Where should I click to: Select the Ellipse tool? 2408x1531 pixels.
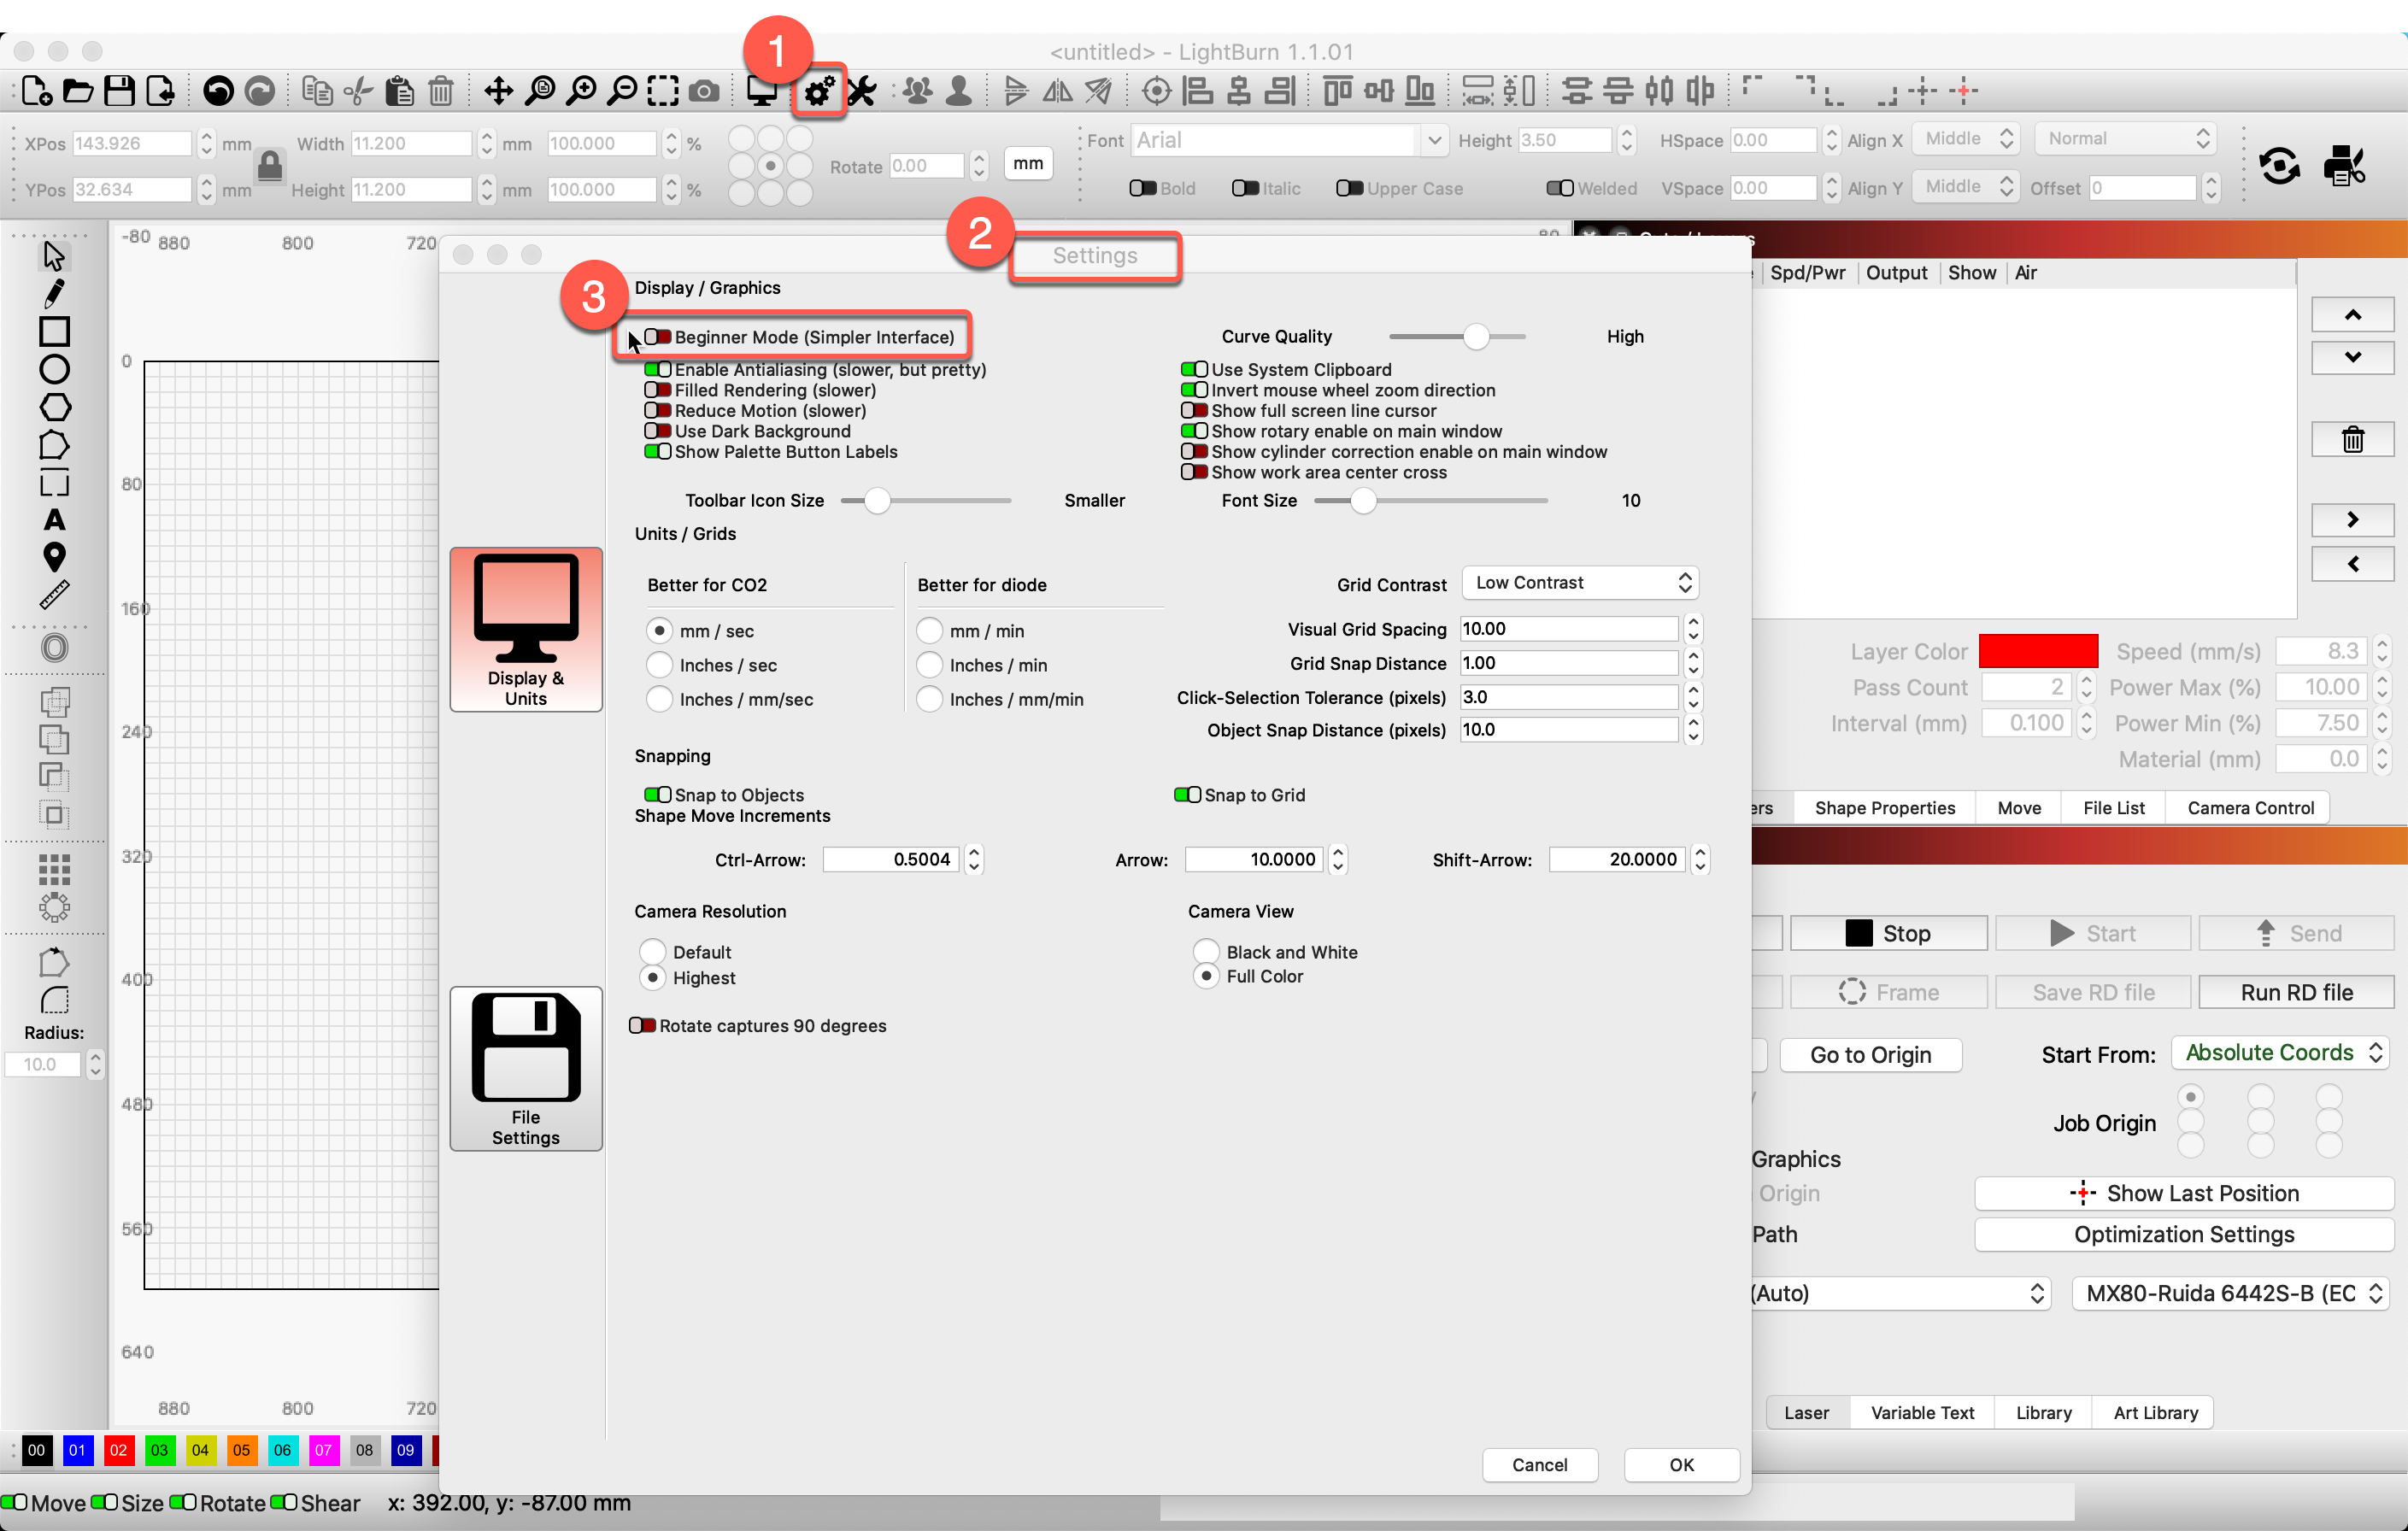coord(55,369)
